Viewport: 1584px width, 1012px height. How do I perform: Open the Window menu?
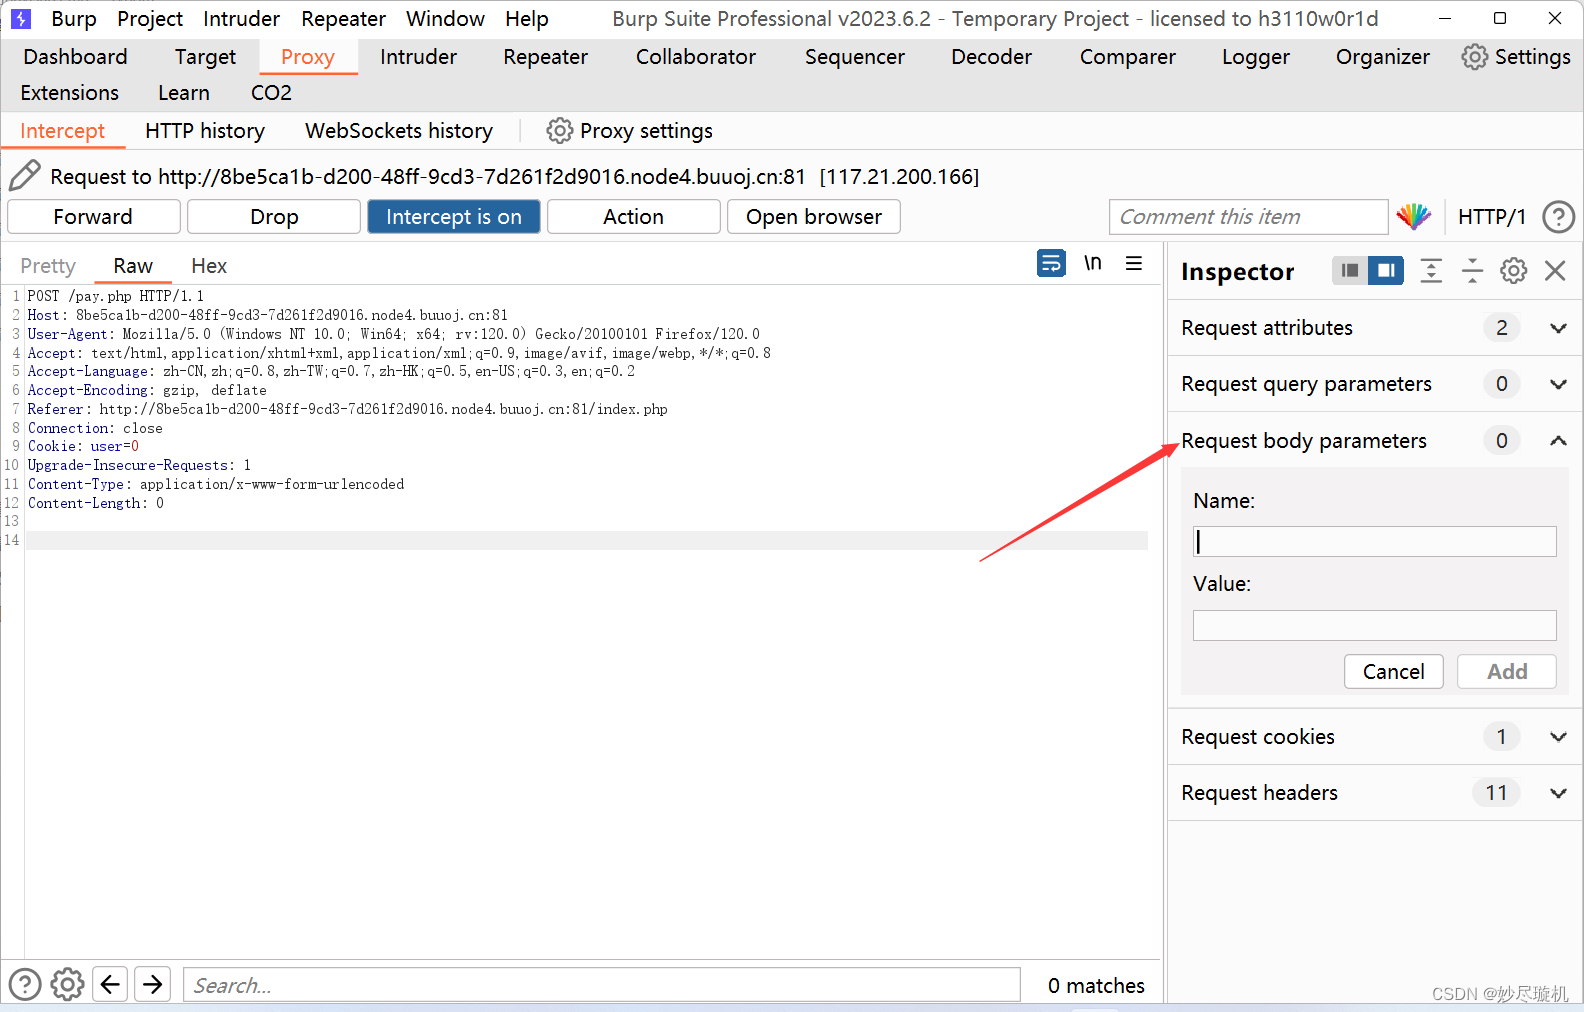[445, 19]
